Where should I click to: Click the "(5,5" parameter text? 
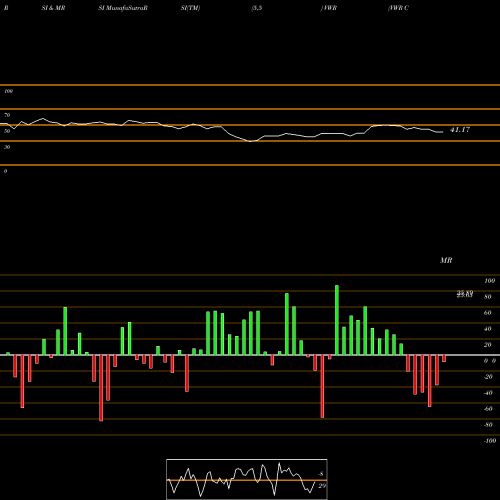pos(257,8)
